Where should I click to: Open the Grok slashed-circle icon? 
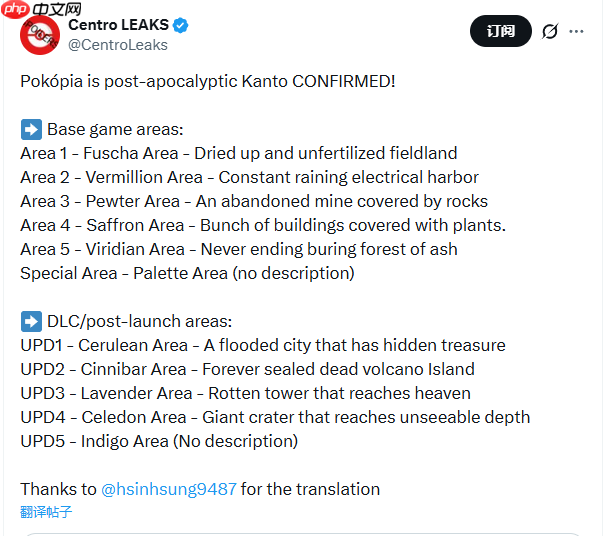[549, 31]
